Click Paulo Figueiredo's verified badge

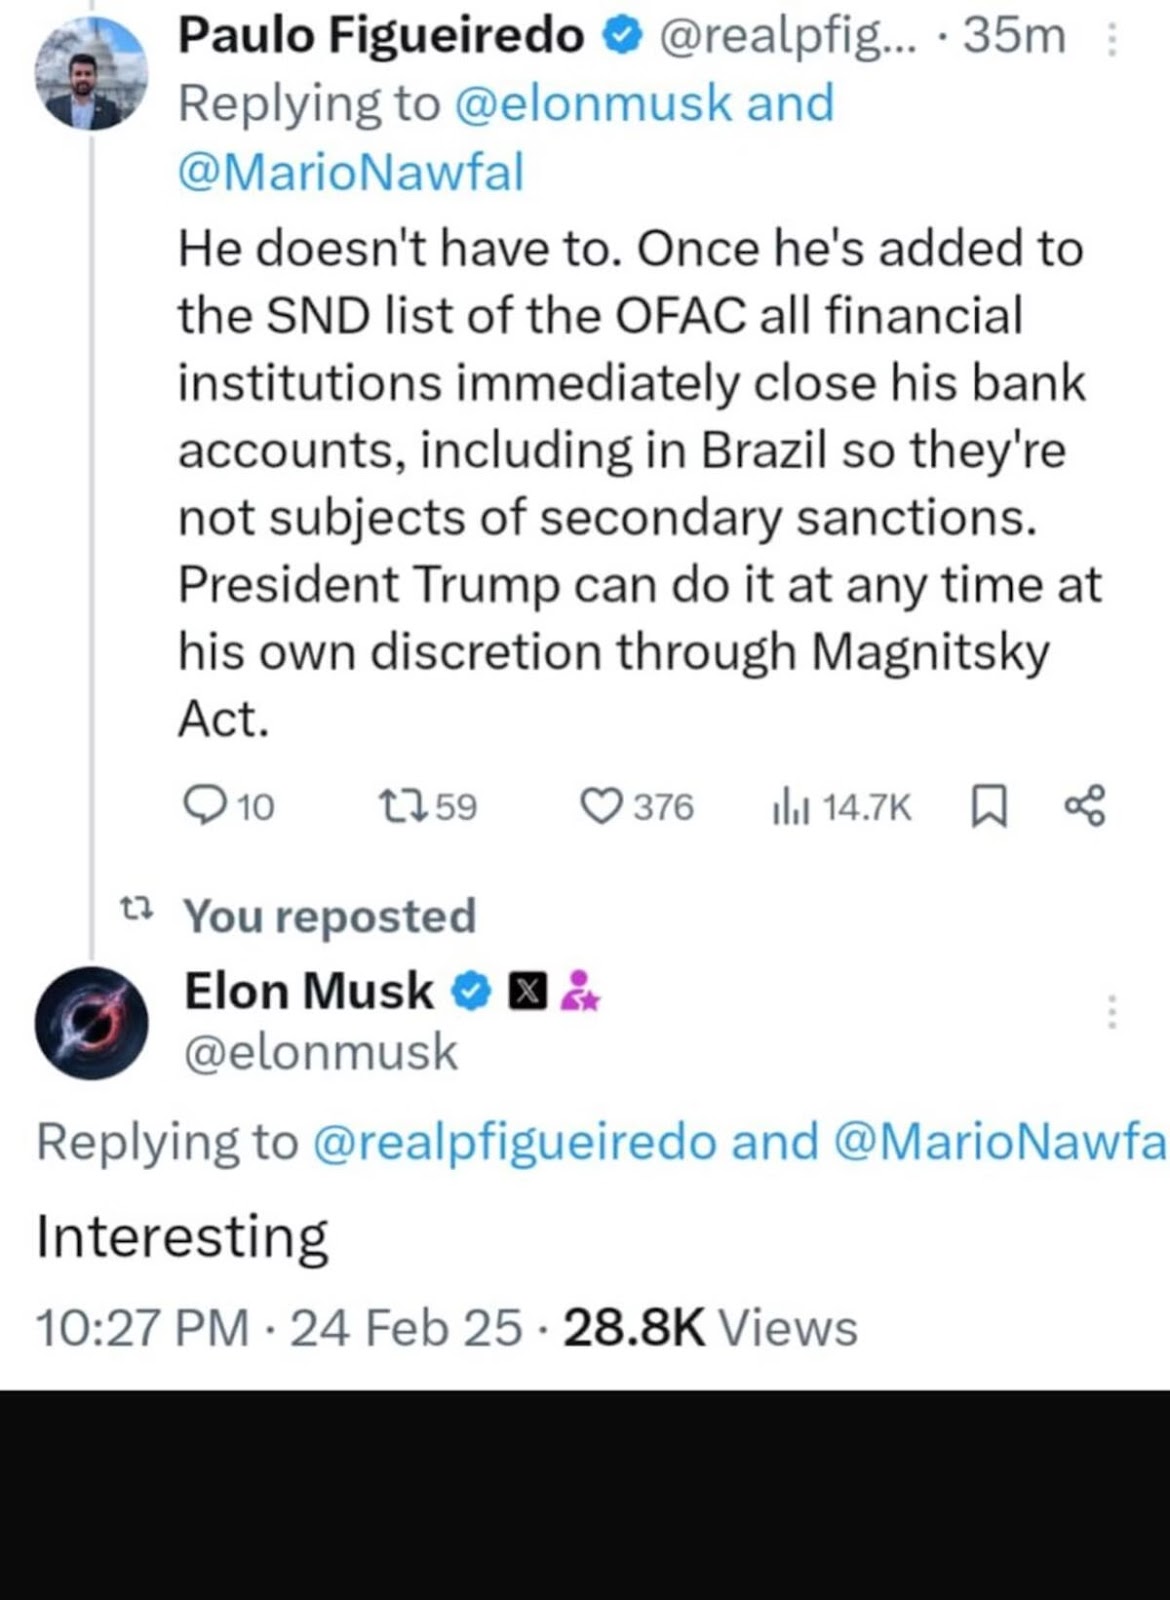point(619,37)
